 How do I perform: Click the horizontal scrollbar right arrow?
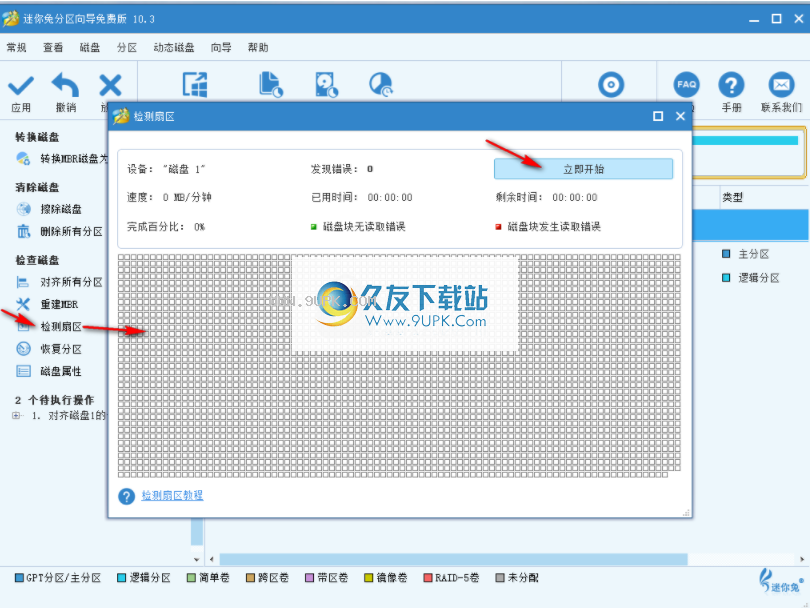(802, 559)
